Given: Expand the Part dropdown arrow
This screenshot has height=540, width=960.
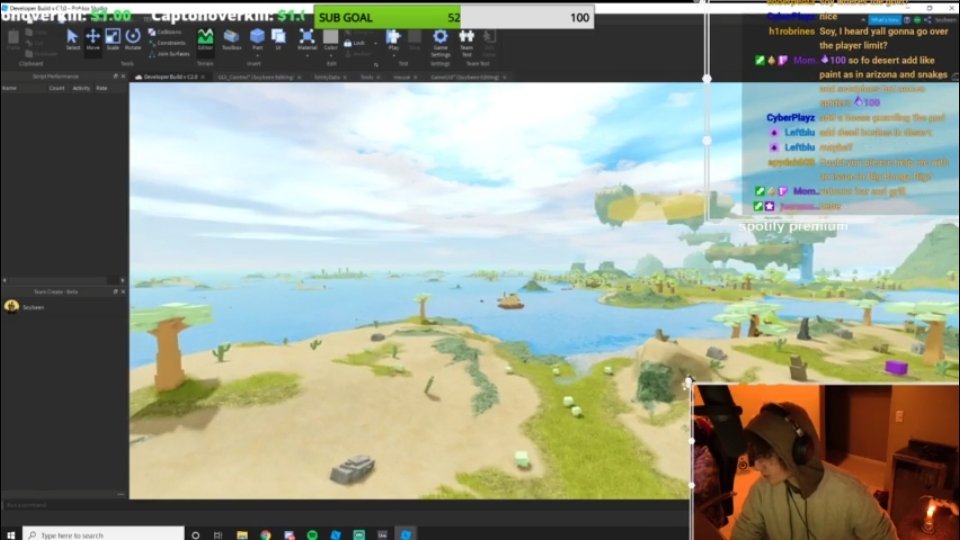Looking at the screenshot, I should [257, 55].
